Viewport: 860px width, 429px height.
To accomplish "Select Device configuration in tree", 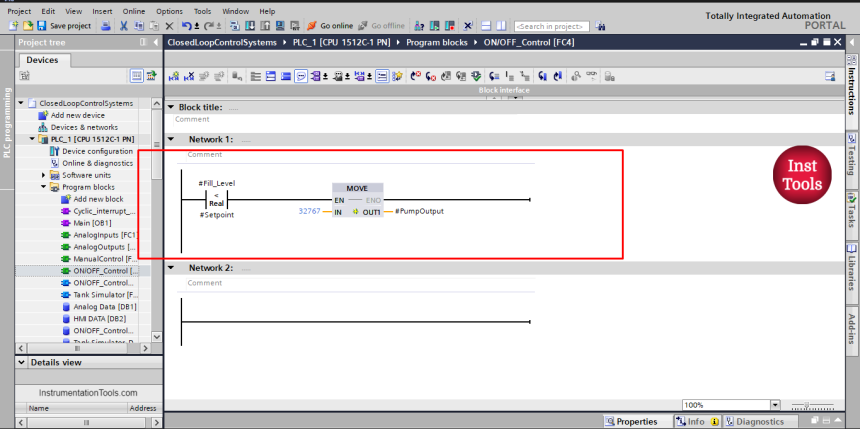I will [92, 151].
